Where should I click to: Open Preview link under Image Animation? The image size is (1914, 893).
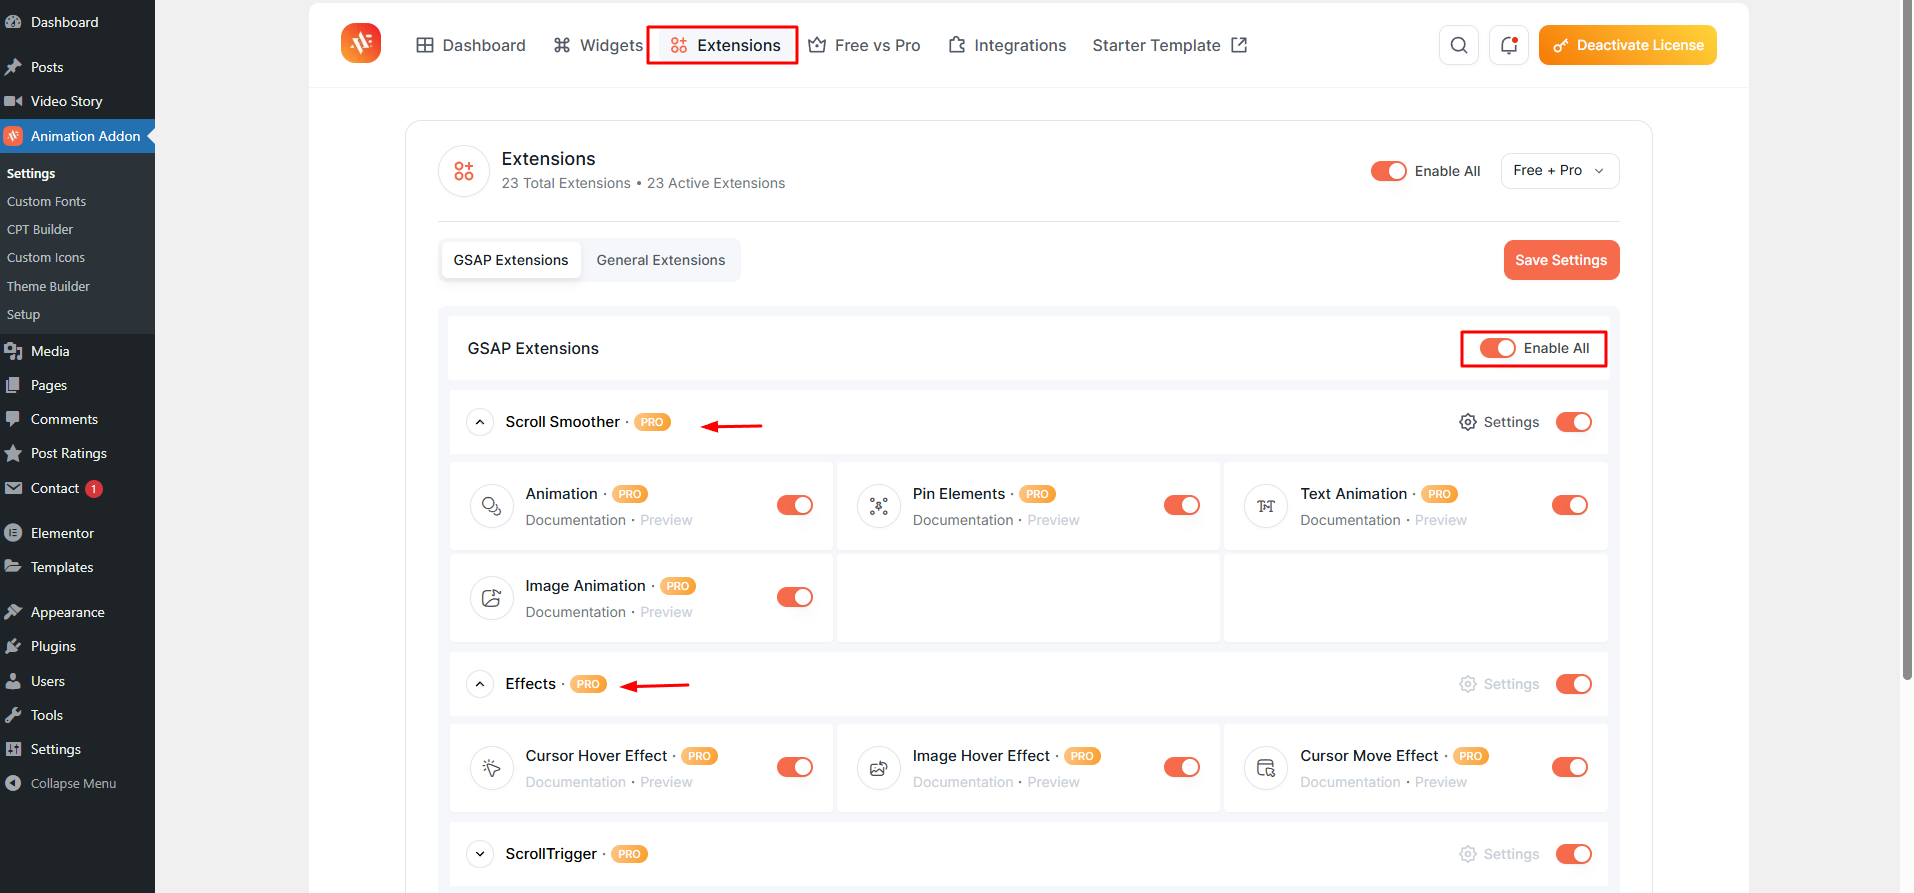tap(666, 612)
